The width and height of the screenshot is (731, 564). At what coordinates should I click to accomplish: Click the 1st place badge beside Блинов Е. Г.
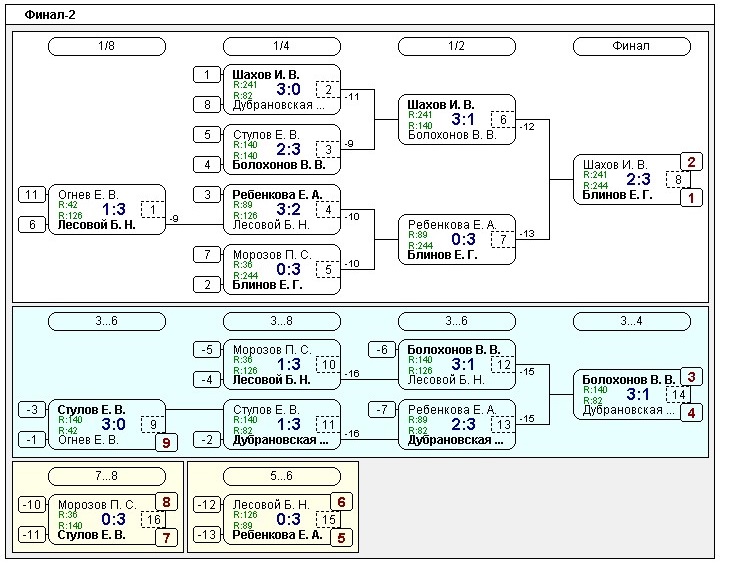tap(691, 198)
